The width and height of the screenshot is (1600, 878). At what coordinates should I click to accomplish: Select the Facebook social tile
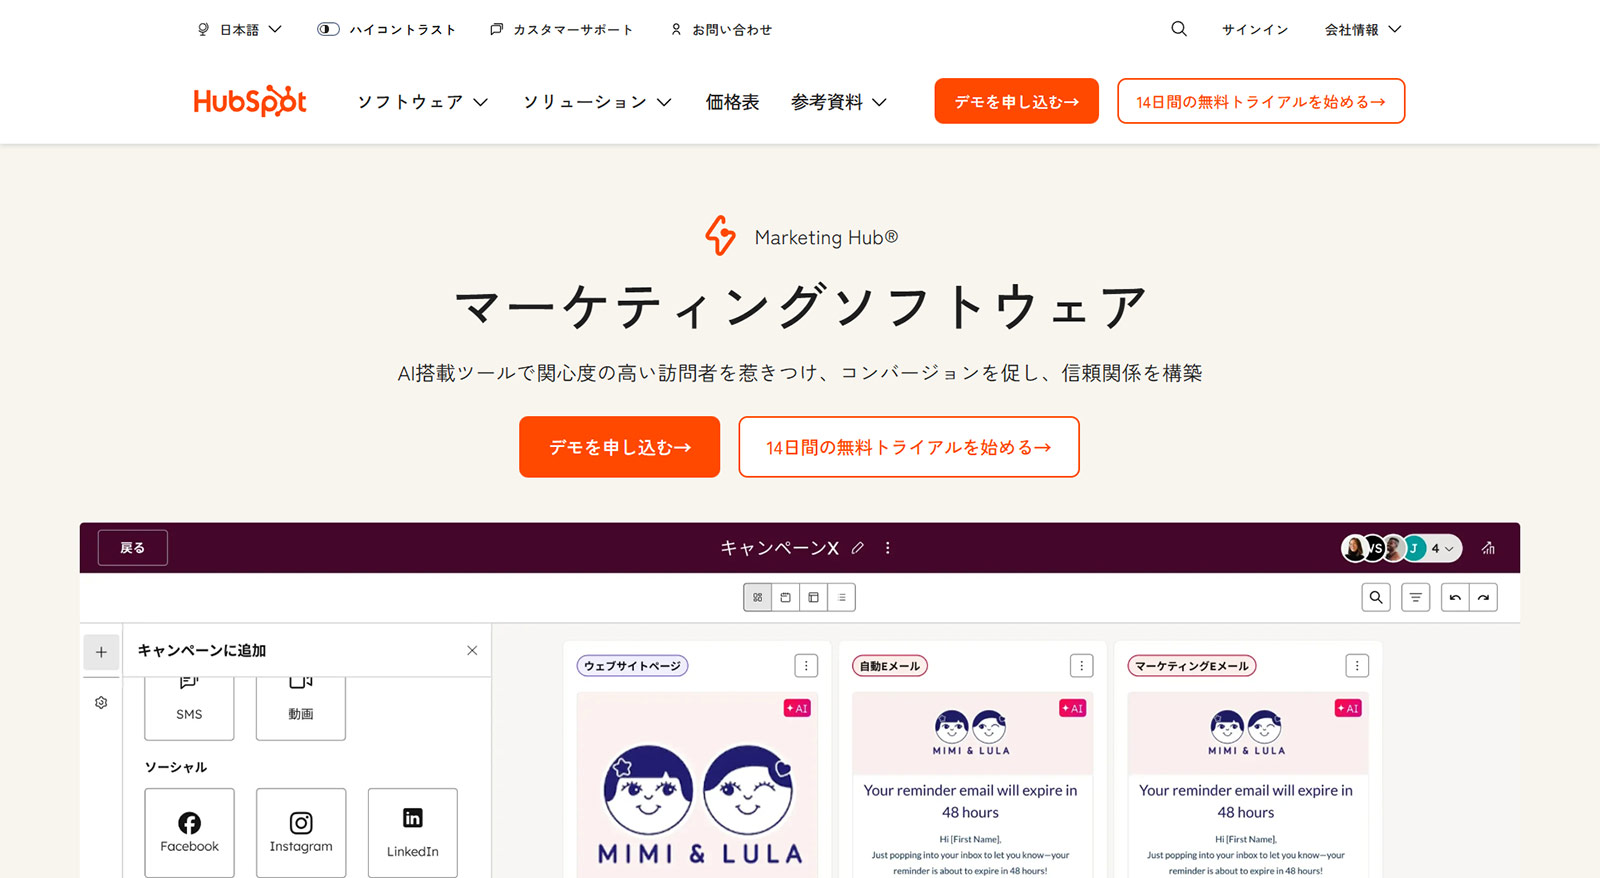click(189, 832)
